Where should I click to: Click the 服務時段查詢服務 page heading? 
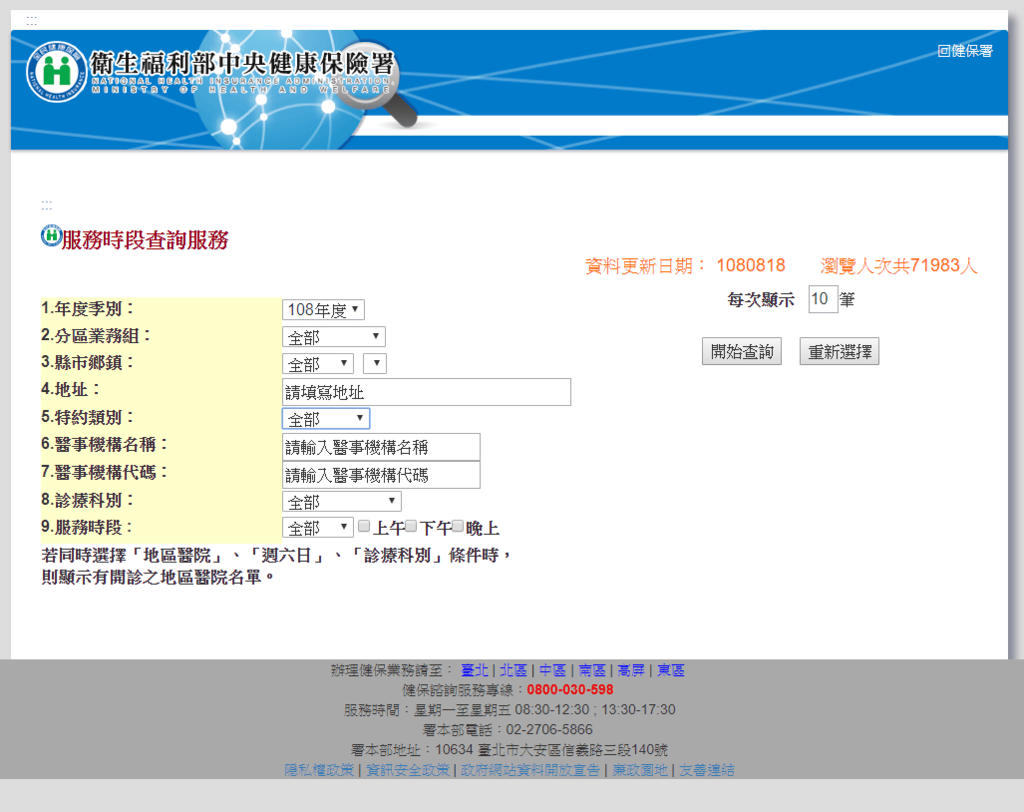click(145, 240)
